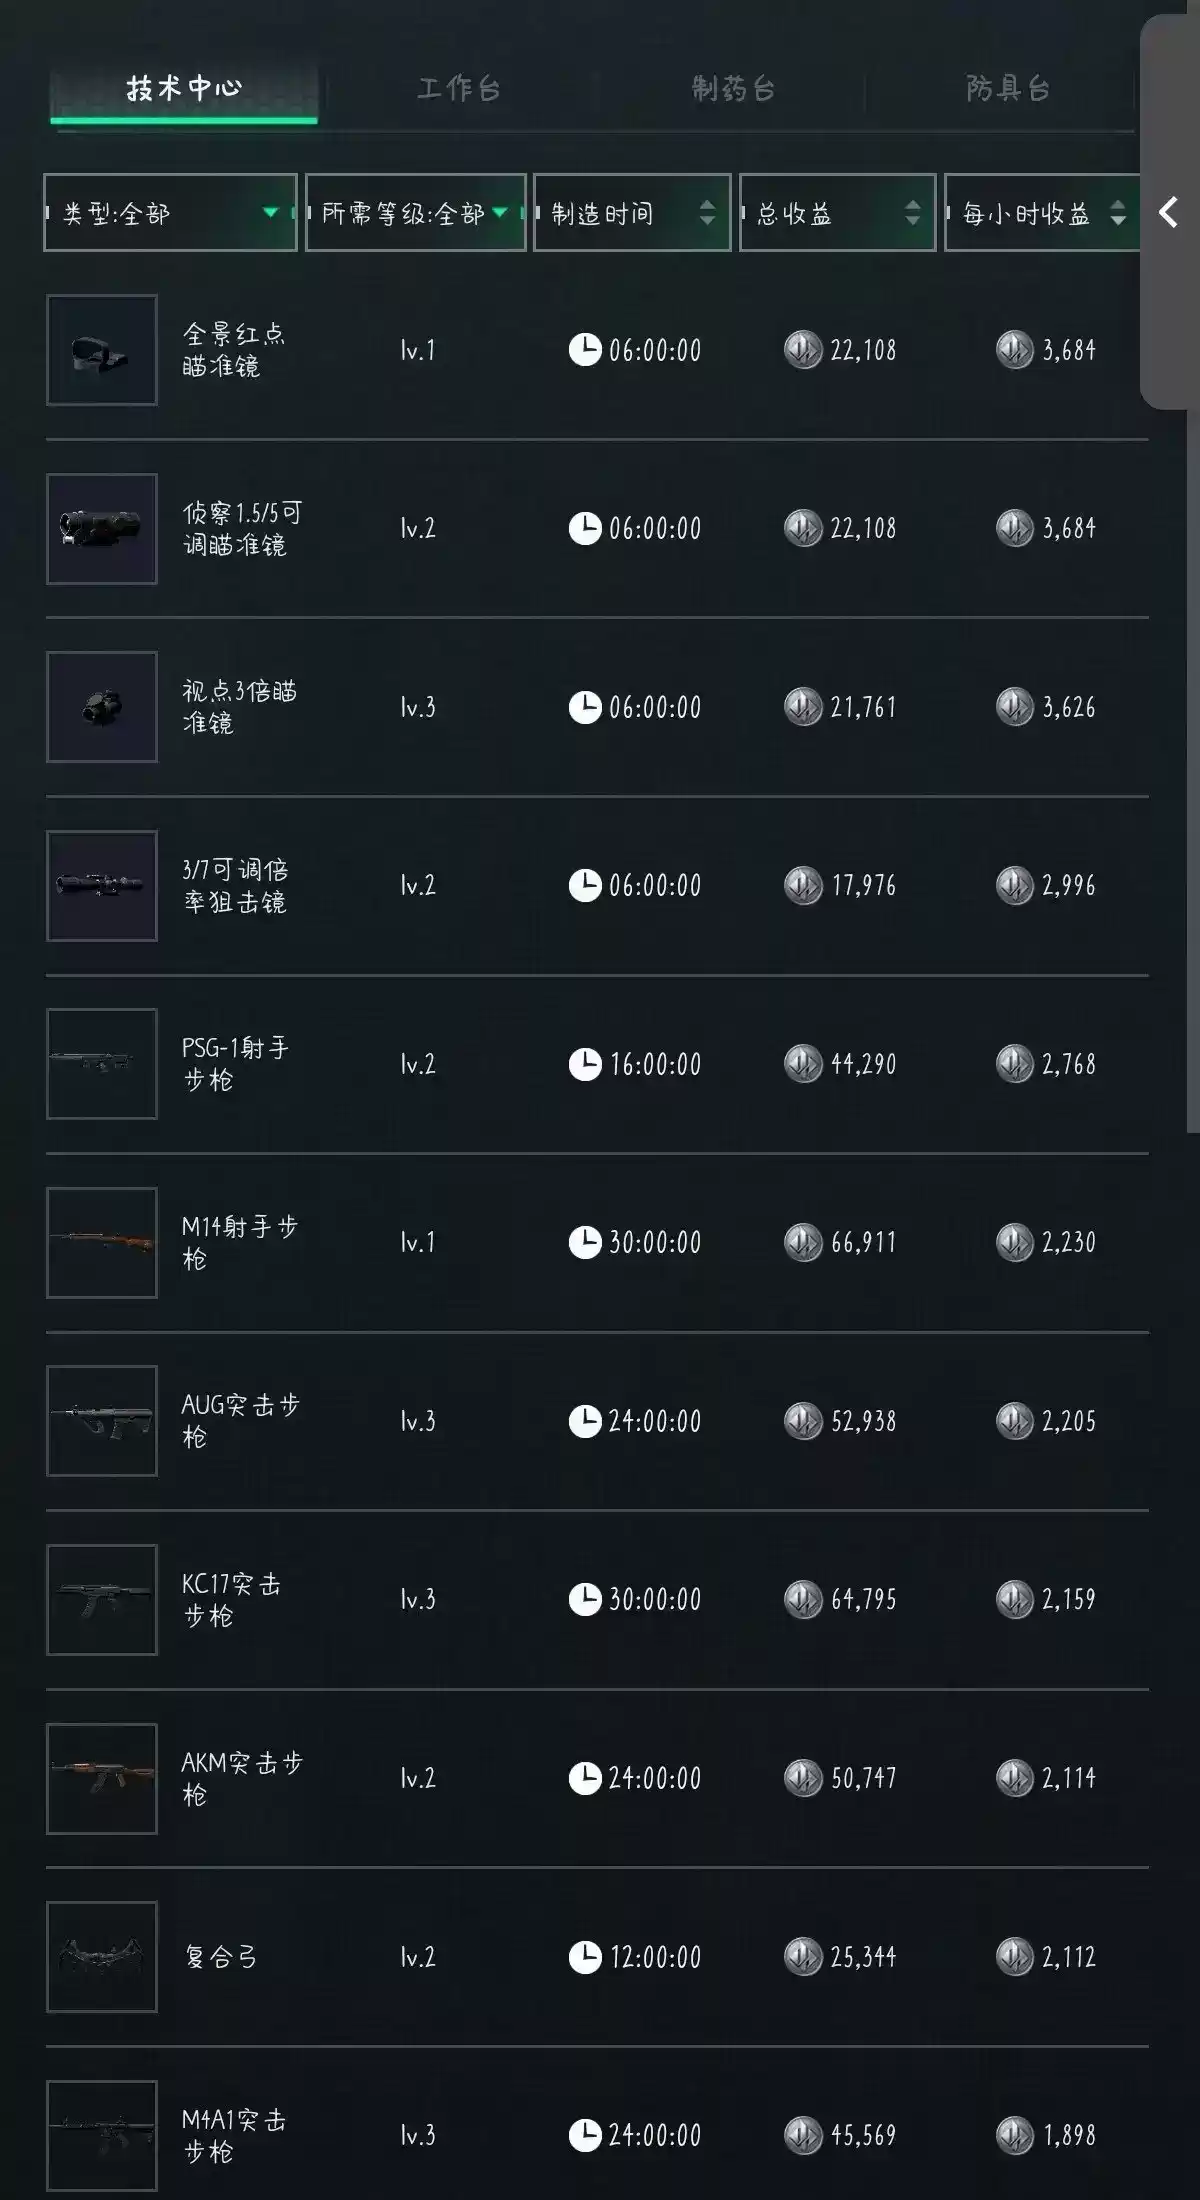The image size is (1200, 2200).
Task: Toggle sorting by 总收益
Action: point(837,213)
